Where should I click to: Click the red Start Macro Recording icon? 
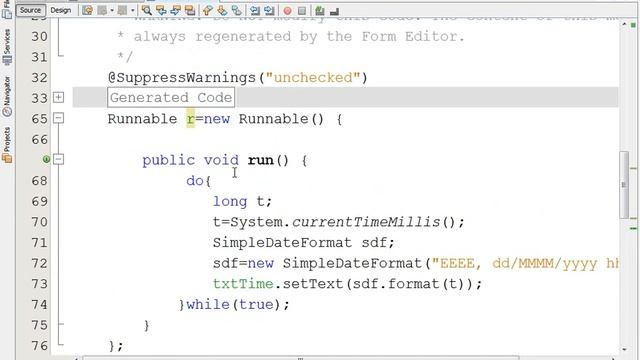[287, 11]
